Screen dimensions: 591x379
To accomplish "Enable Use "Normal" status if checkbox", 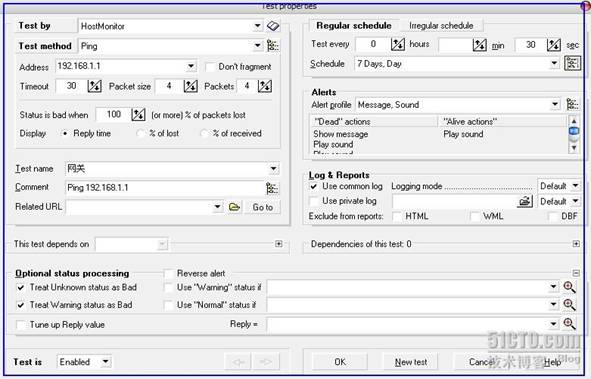I will point(169,305).
